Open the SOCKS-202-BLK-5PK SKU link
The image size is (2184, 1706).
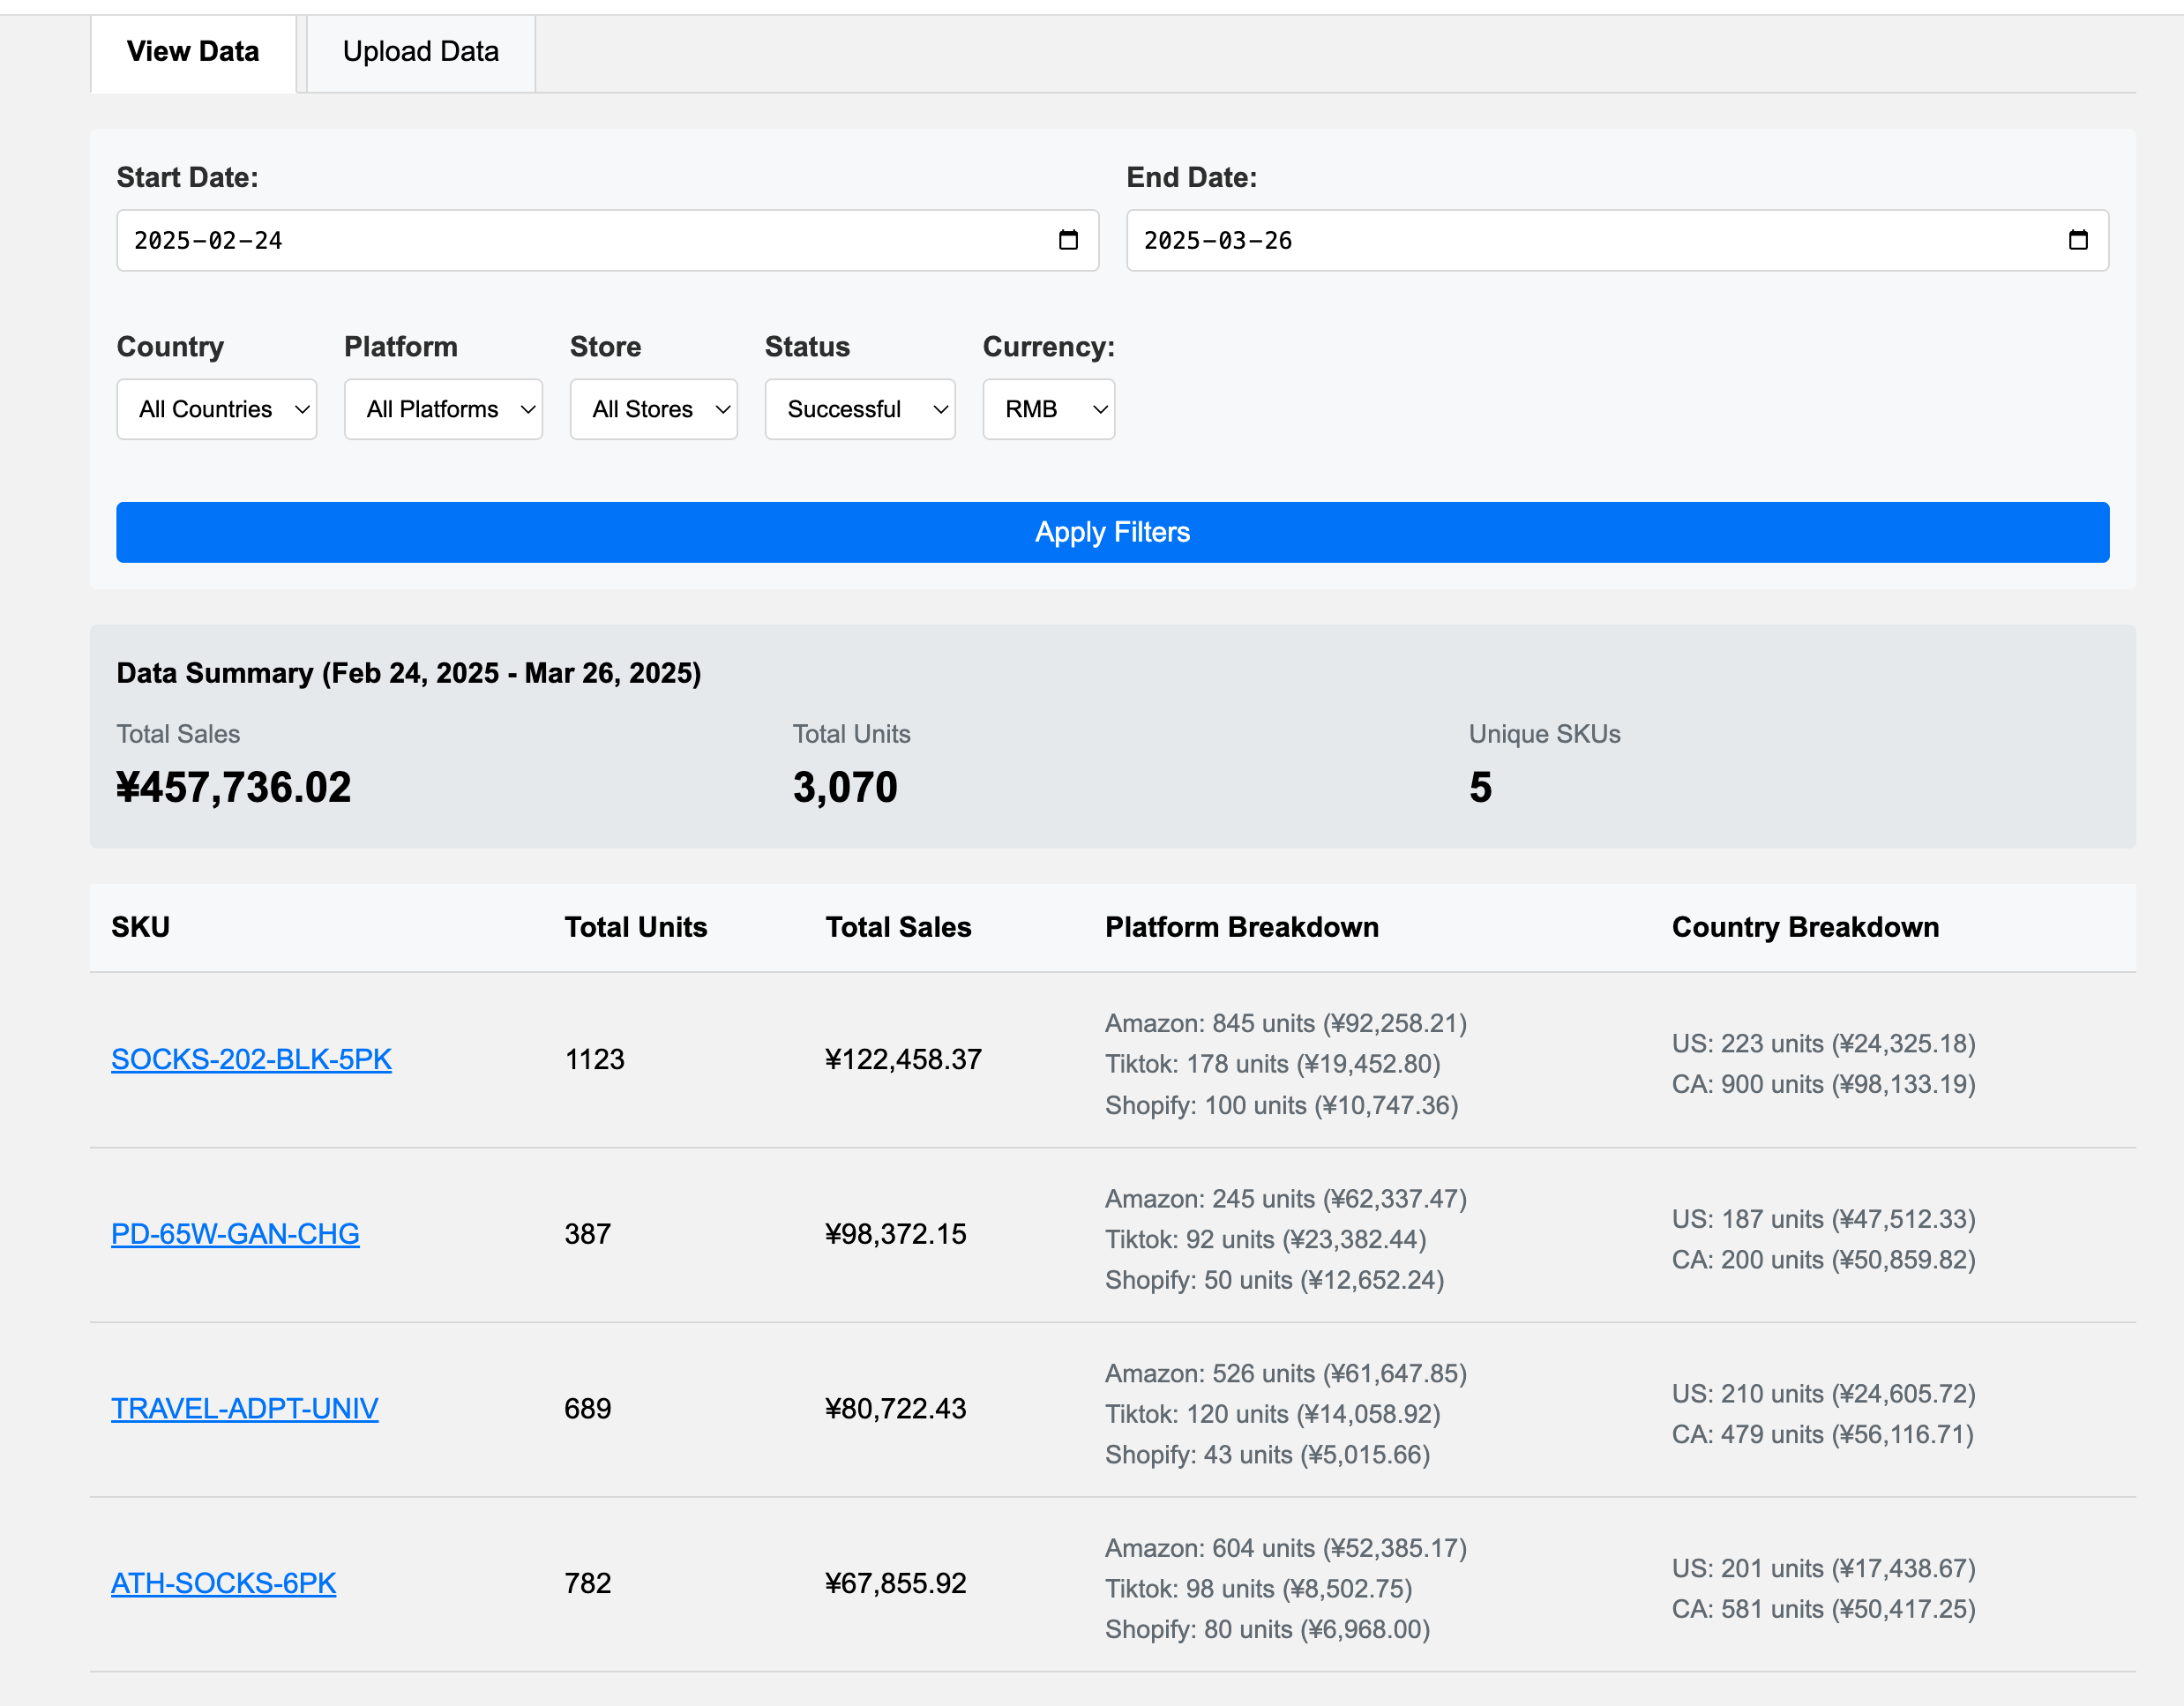[251, 1059]
